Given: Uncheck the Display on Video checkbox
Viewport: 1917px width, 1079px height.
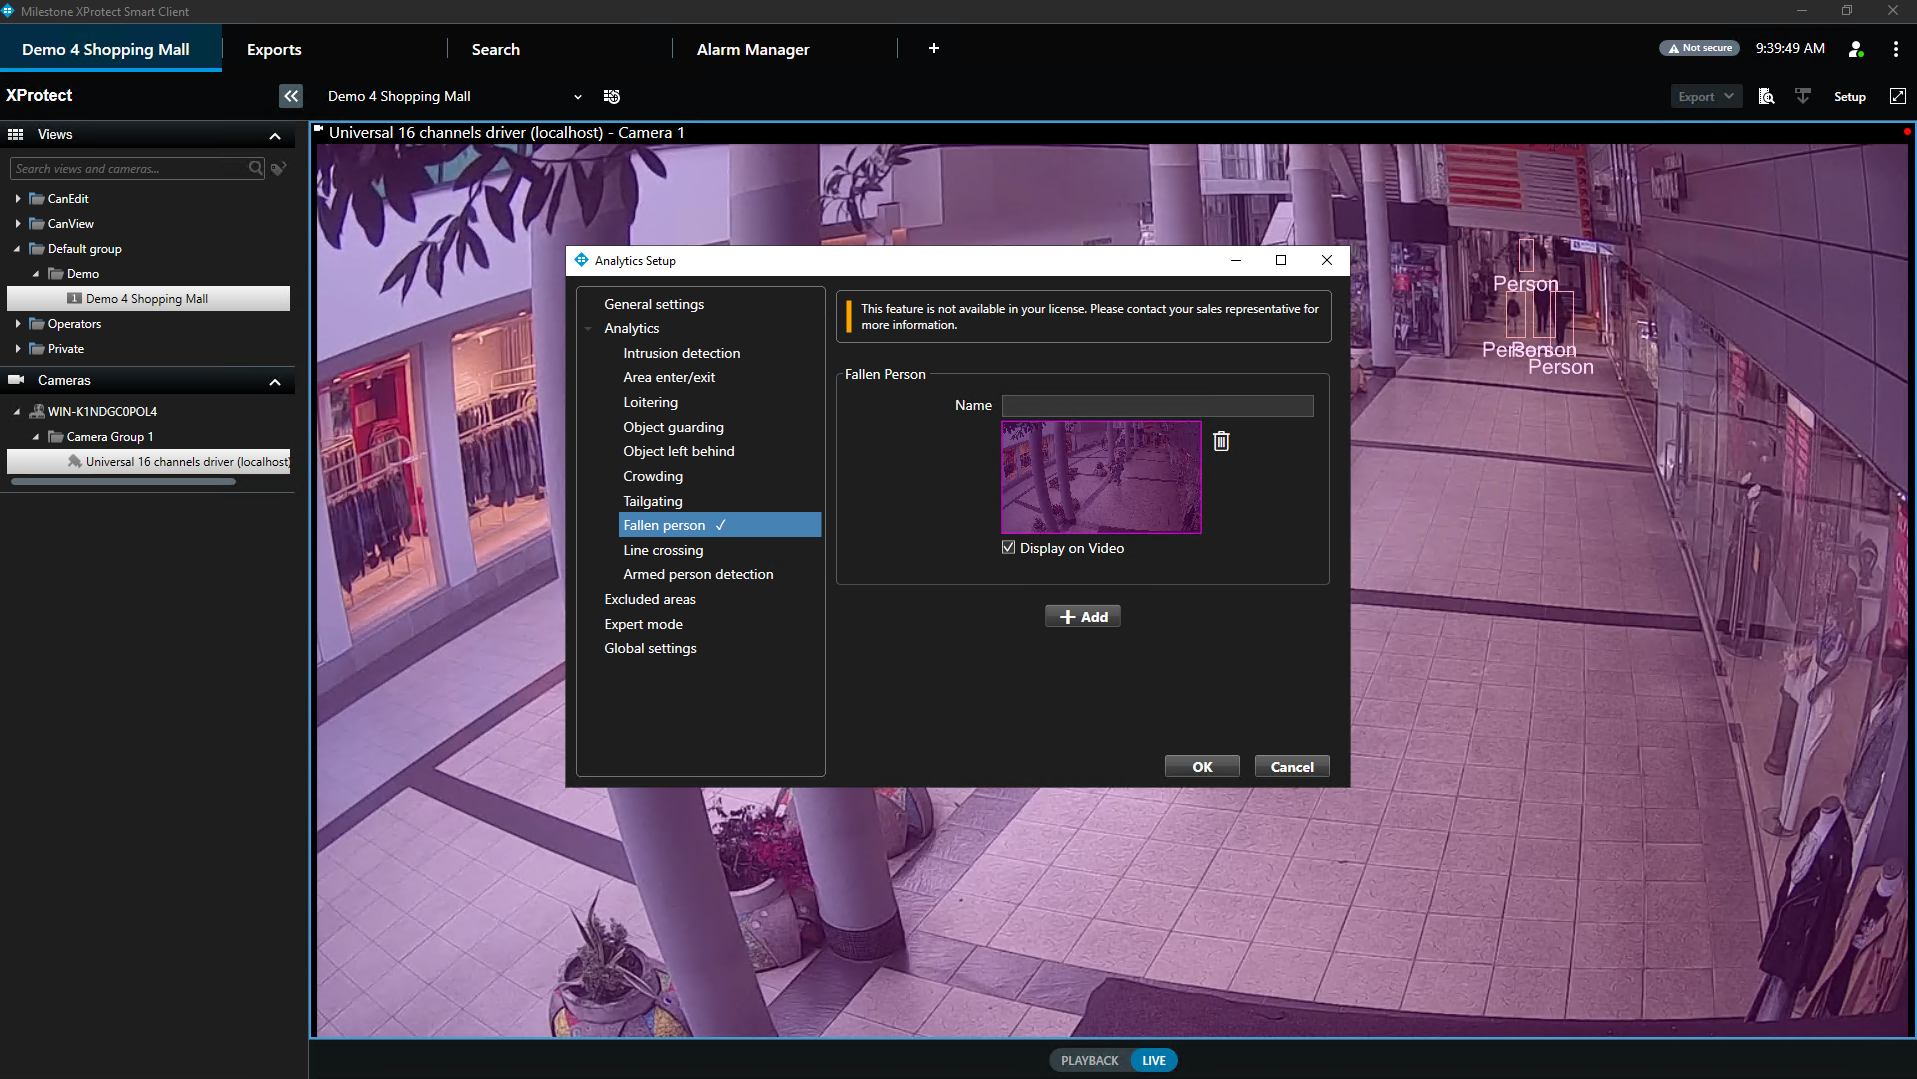Looking at the screenshot, I should coord(1009,548).
